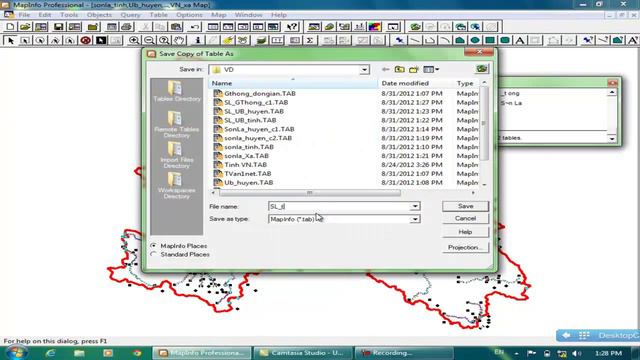Click the Change View magnifier icon

[x=164, y=40]
